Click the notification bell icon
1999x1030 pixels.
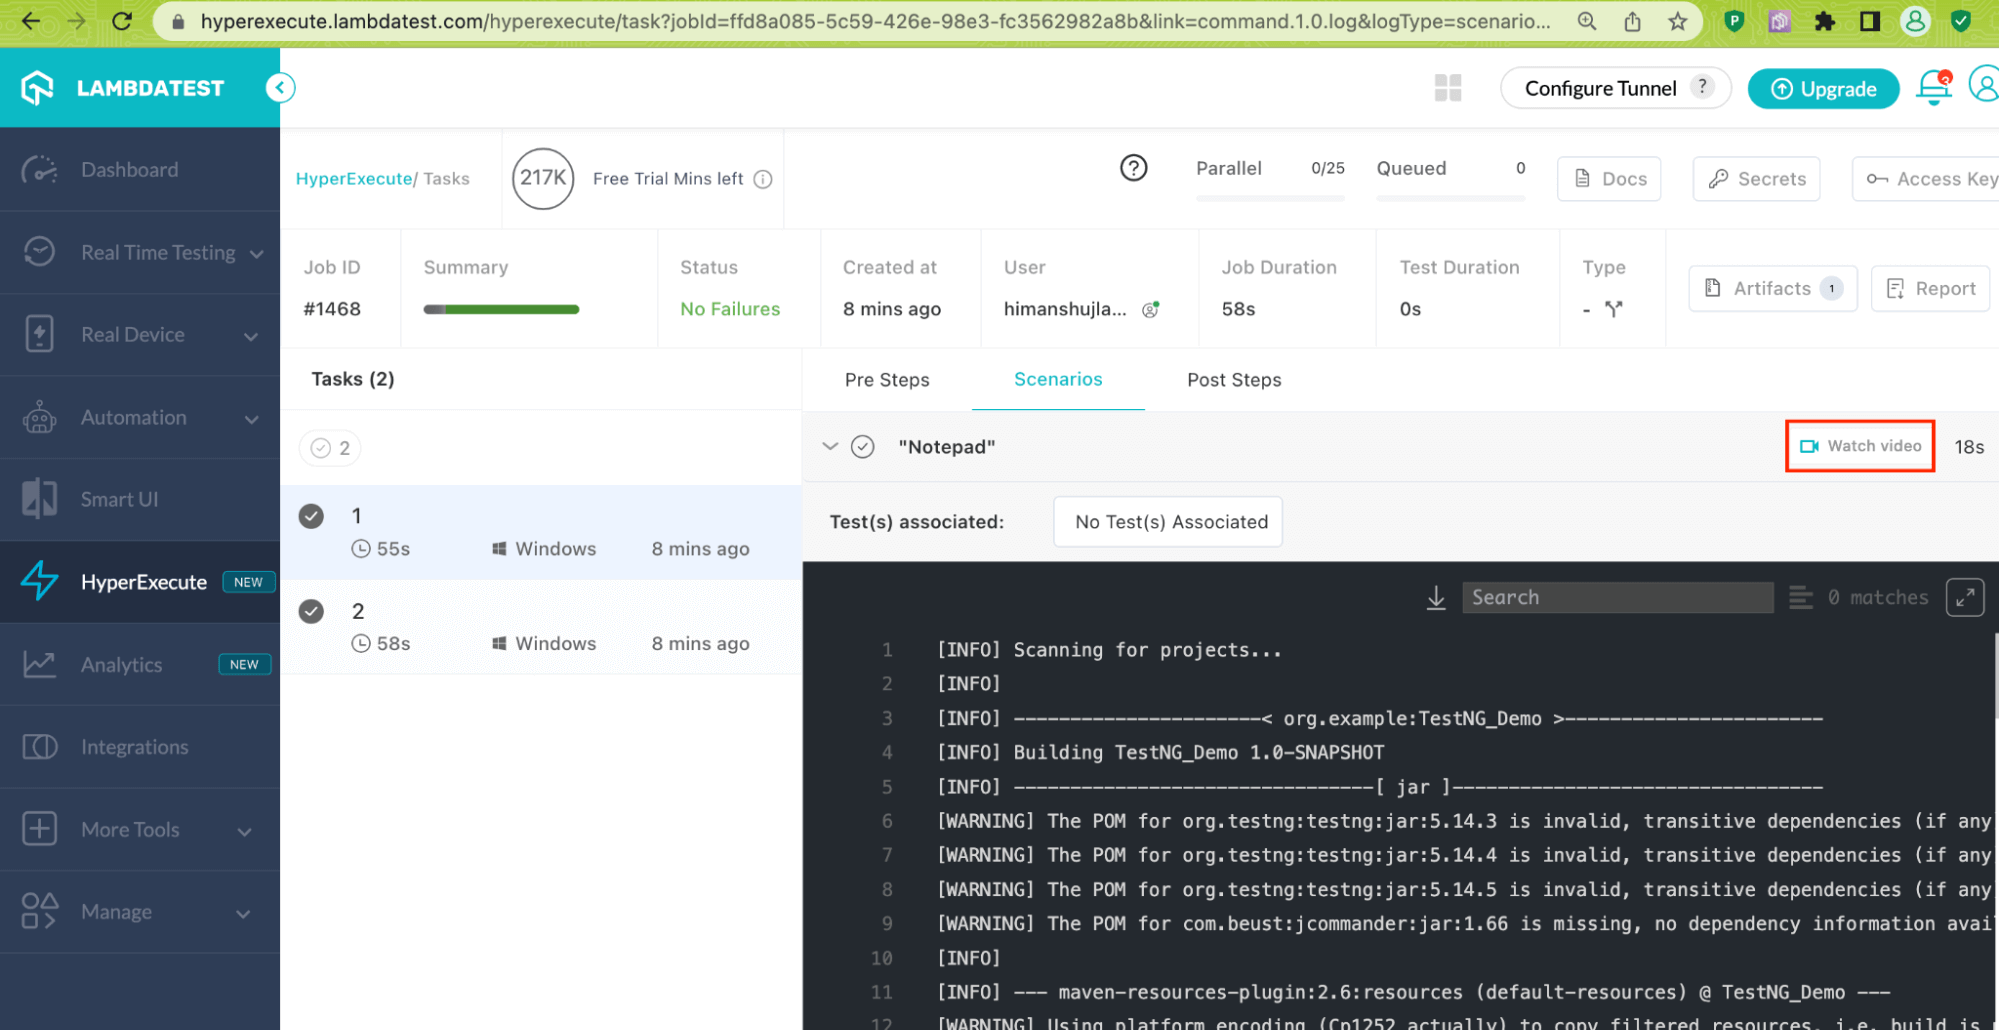[x=1932, y=88]
